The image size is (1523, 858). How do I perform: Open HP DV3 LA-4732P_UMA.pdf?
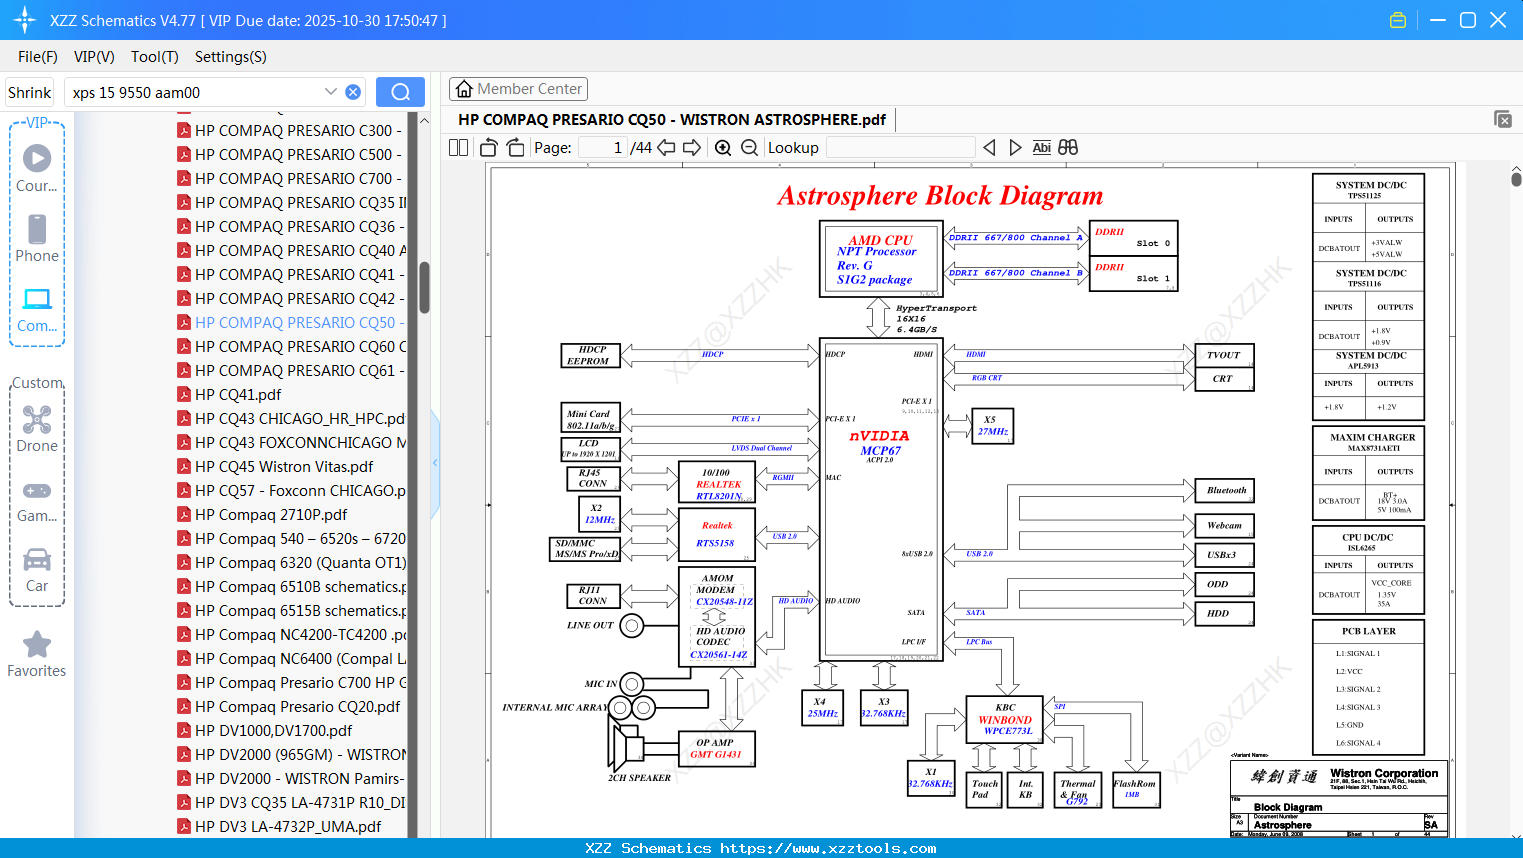click(x=279, y=826)
